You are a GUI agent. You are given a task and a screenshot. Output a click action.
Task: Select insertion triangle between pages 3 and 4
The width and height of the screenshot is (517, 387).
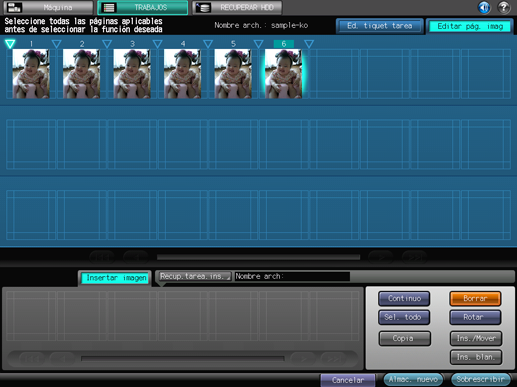coord(158,44)
